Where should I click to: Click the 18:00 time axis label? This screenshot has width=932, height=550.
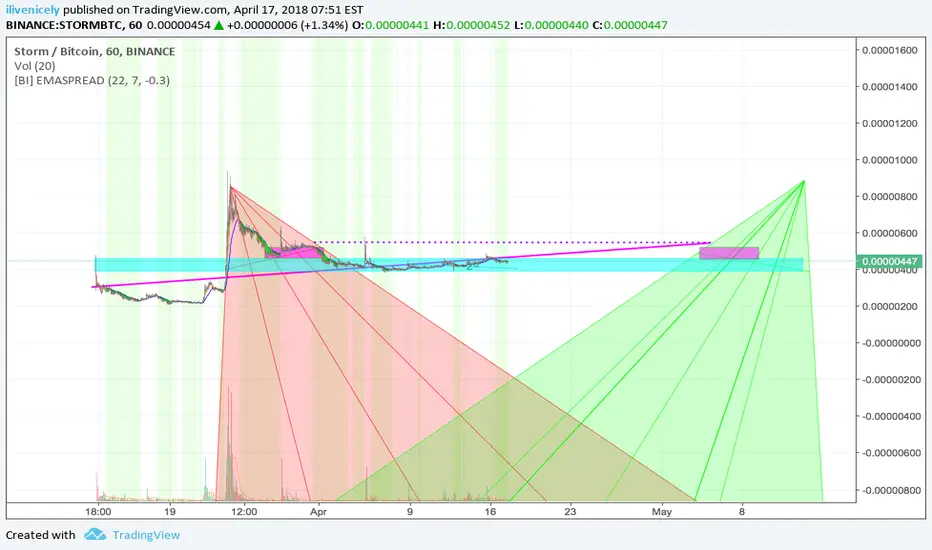(98, 511)
